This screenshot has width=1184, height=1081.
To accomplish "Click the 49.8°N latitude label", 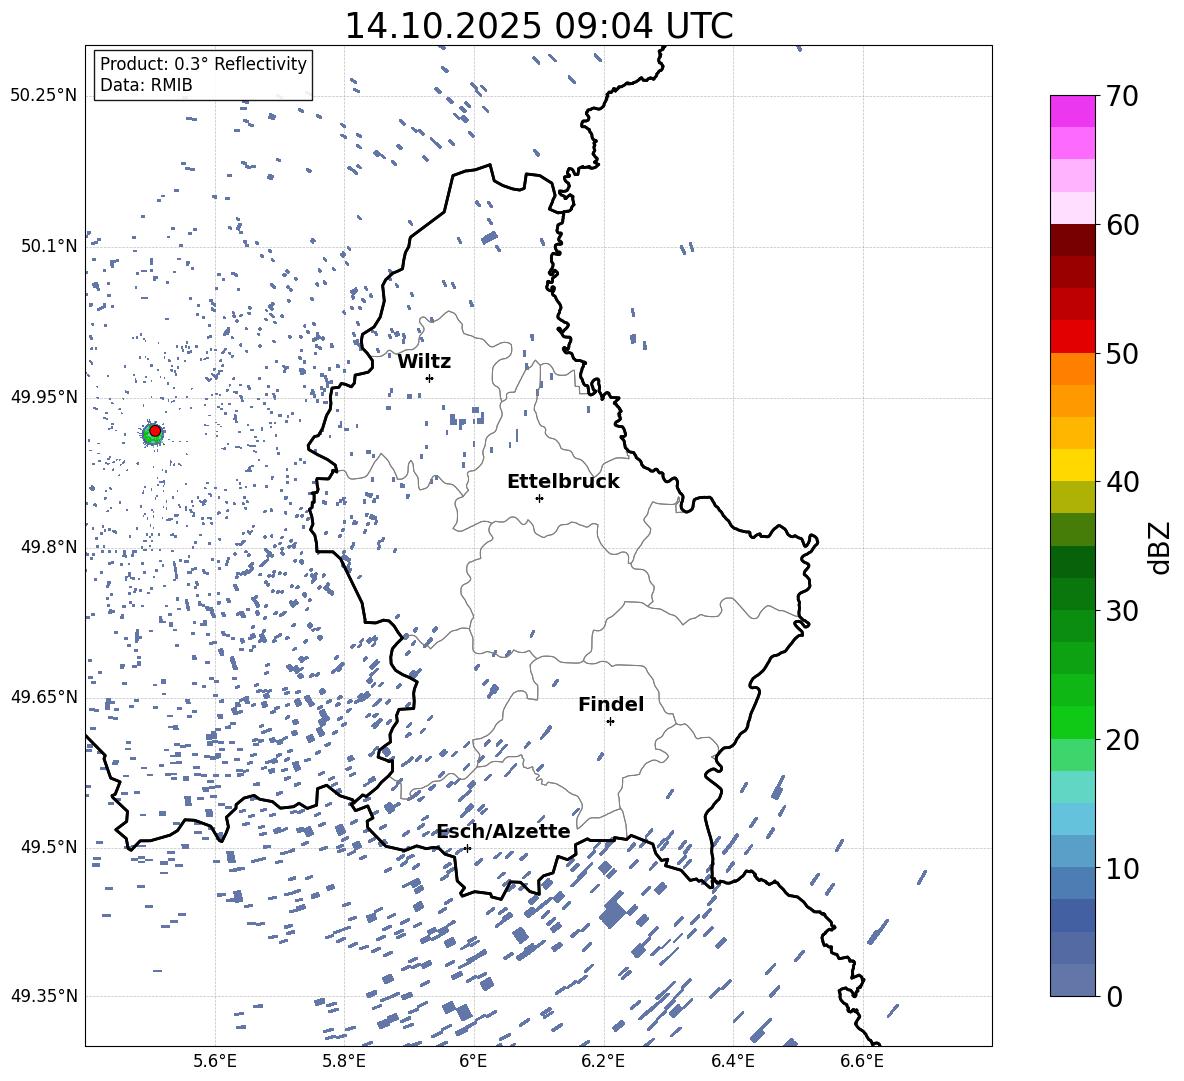I will [x=49, y=547].
